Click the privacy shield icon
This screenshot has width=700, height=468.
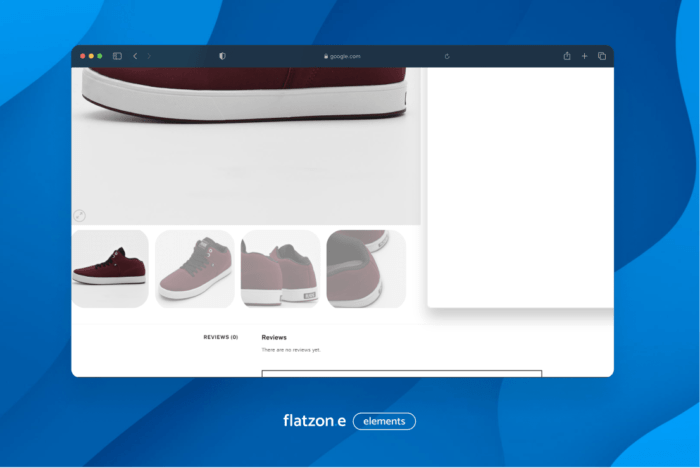tap(222, 56)
